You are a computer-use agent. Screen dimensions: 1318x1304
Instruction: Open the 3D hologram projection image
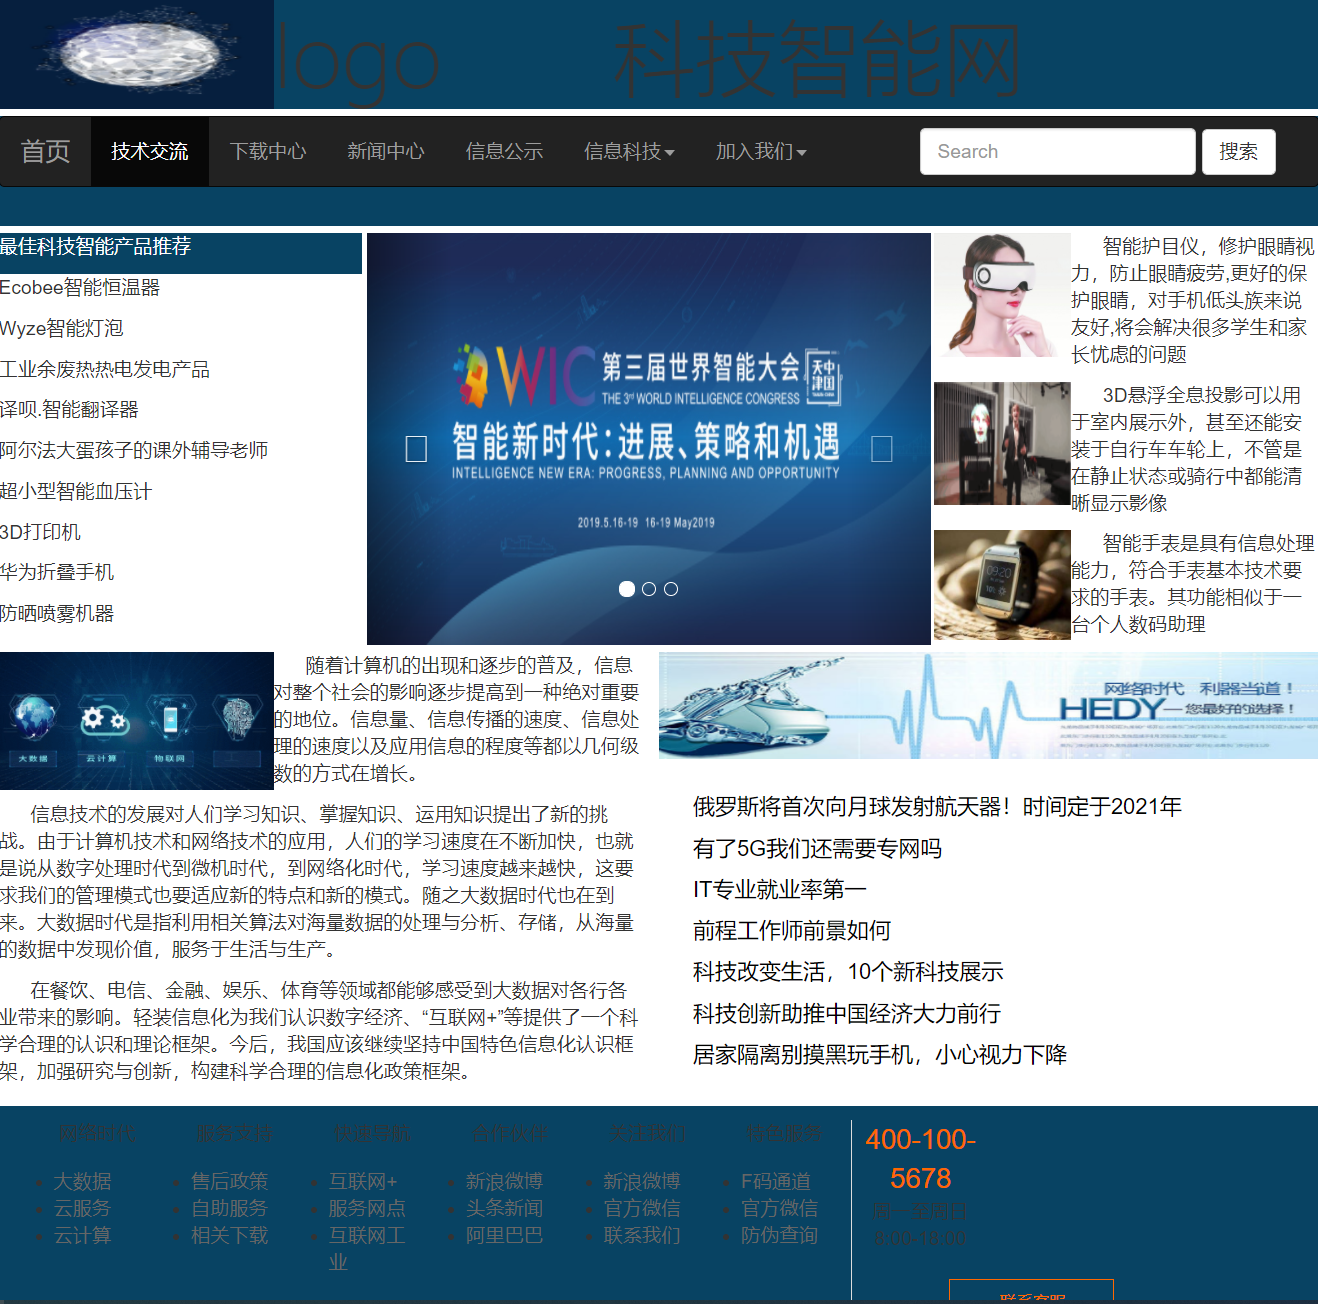[x=1002, y=443]
